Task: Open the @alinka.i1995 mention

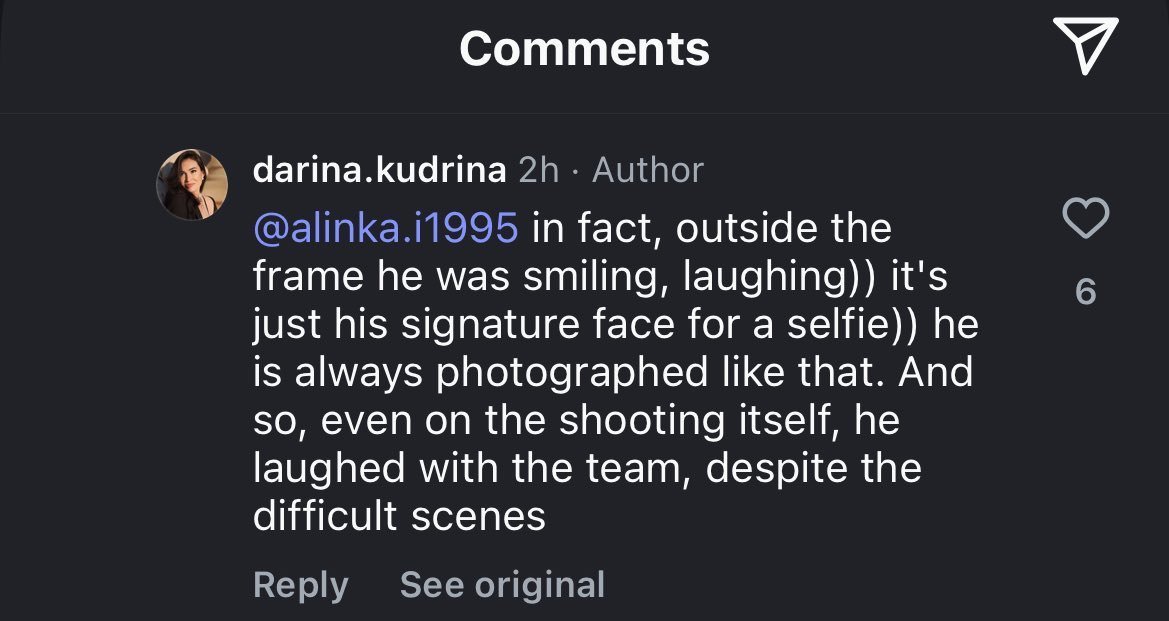Action: point(386,228)
